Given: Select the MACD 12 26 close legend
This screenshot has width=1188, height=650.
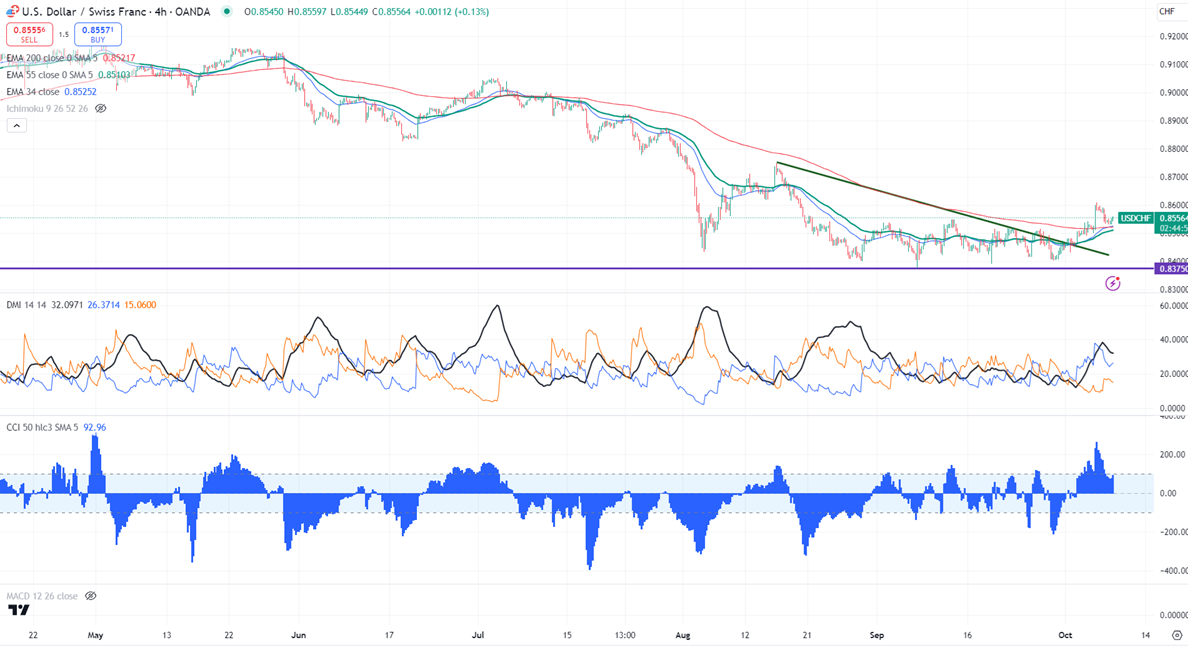Looking at the screenshot, I should [x=42, y=596].
